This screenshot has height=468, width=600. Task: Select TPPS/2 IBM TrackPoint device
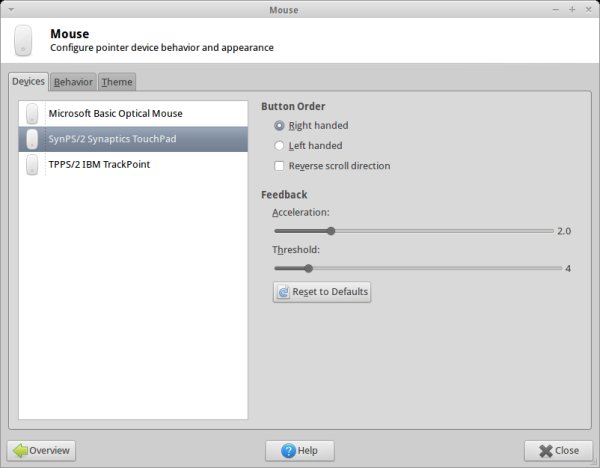(133, 165)
